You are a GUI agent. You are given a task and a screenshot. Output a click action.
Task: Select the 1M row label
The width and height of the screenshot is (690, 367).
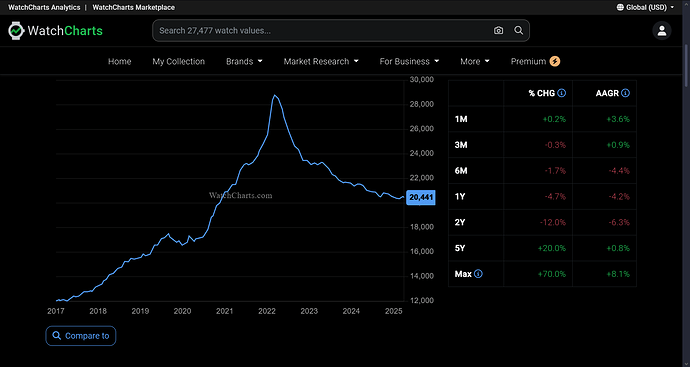[x=461, y=119]
